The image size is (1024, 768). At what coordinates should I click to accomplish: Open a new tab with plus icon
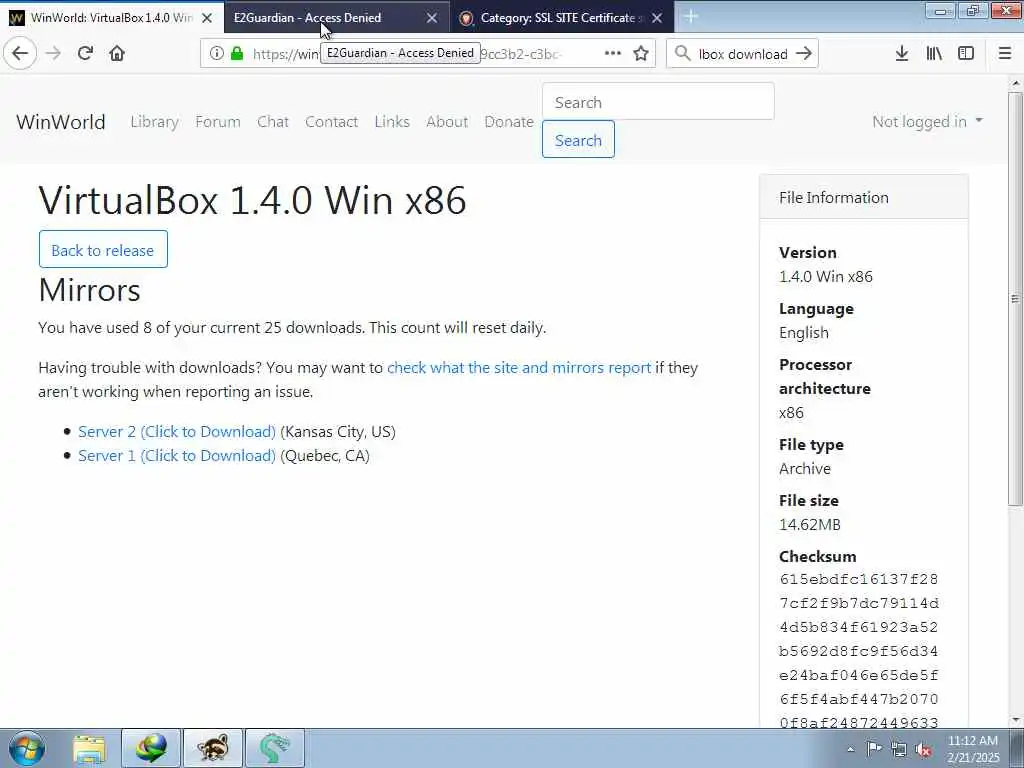691,17
